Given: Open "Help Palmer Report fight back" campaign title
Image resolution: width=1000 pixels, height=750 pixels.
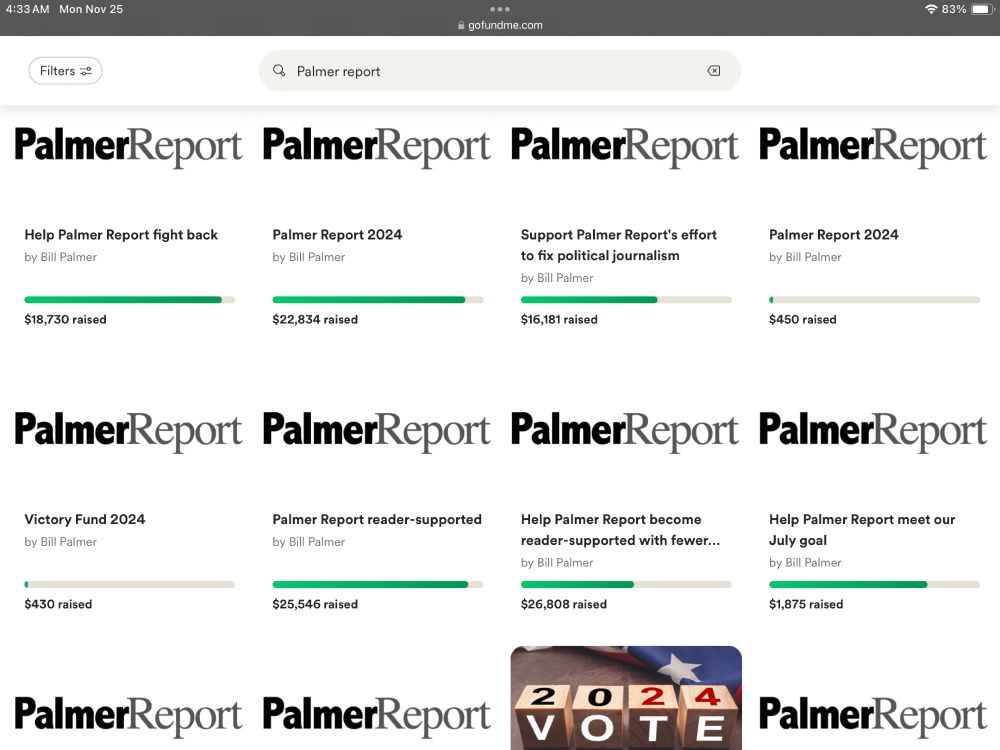Looking at the screenshot, I should (x=121, y=235).
